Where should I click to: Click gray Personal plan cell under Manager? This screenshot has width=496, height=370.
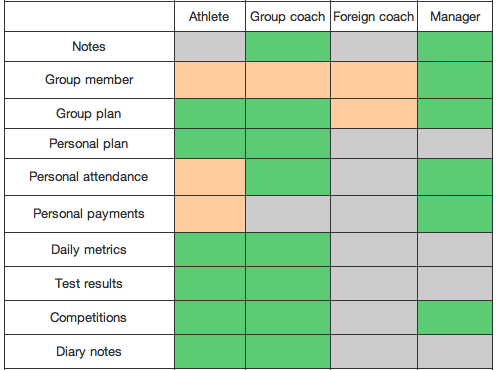[x=455, y=144]
